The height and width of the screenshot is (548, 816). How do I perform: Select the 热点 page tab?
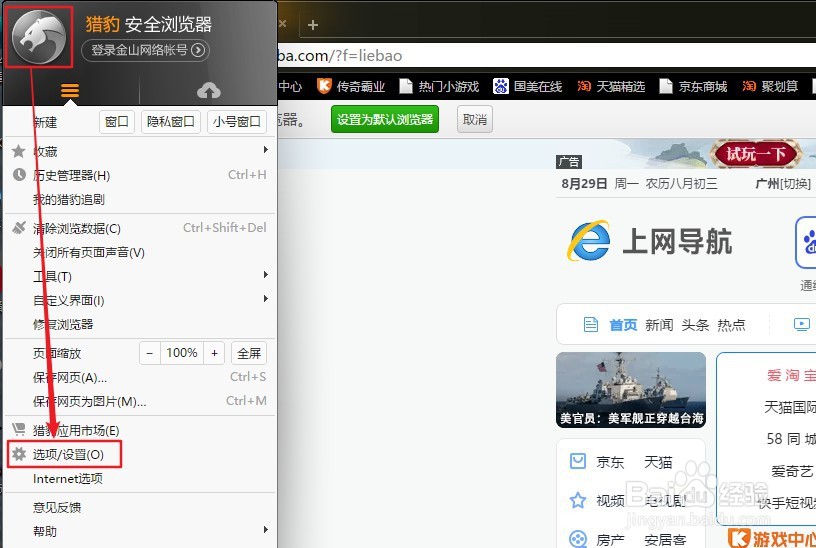(731, 325)
